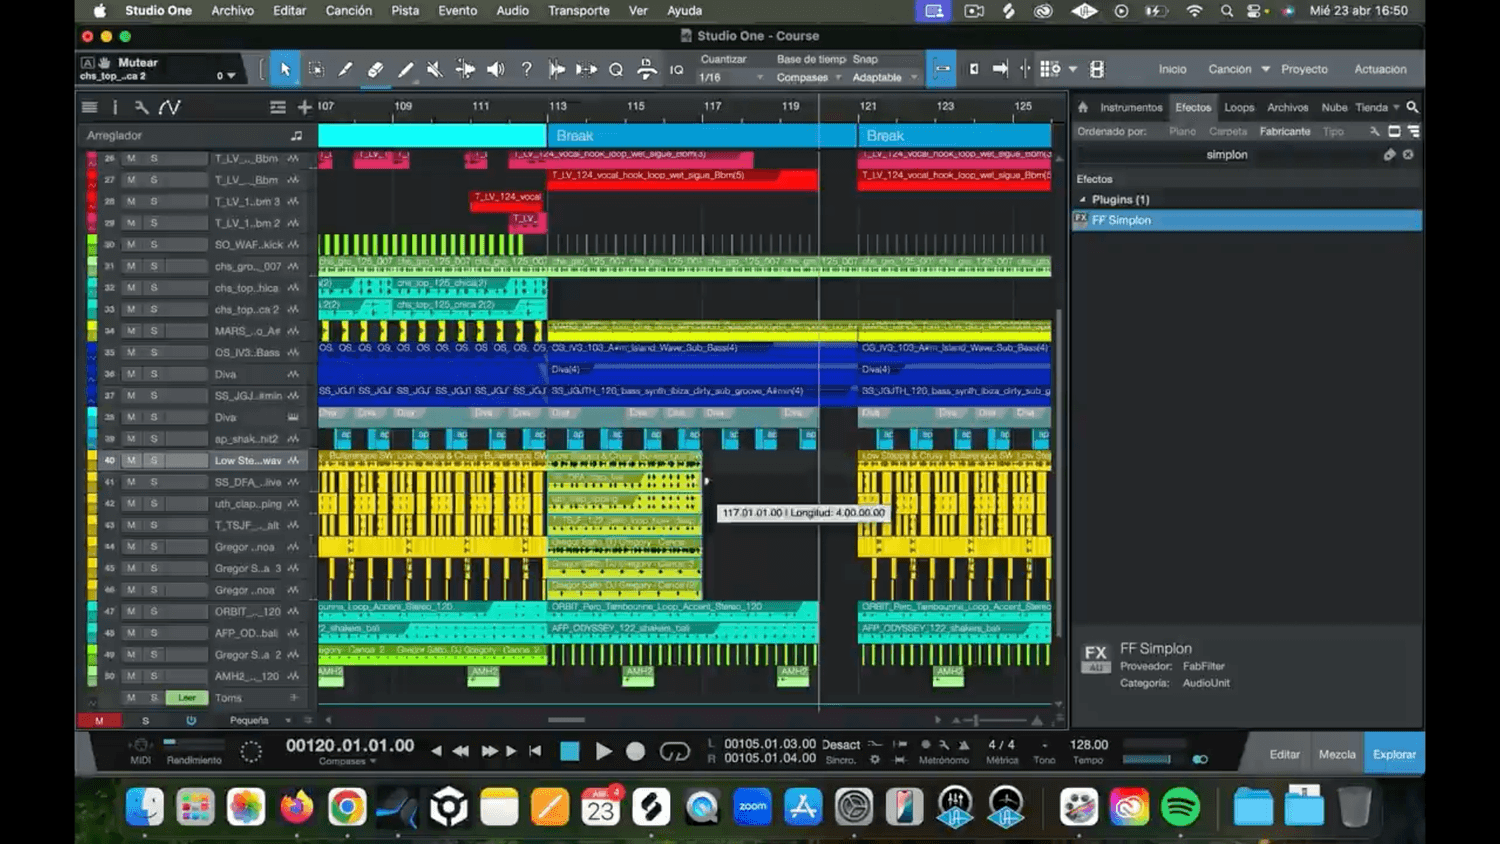Switch to the Loops browser tab
Viewport: 1500px width, 844px height.
pos(1239,107)
